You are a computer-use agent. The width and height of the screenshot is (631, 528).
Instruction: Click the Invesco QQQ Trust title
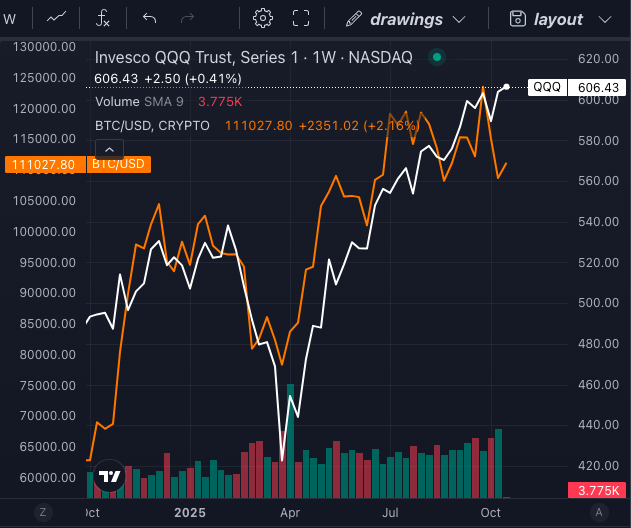click(253, 58)
